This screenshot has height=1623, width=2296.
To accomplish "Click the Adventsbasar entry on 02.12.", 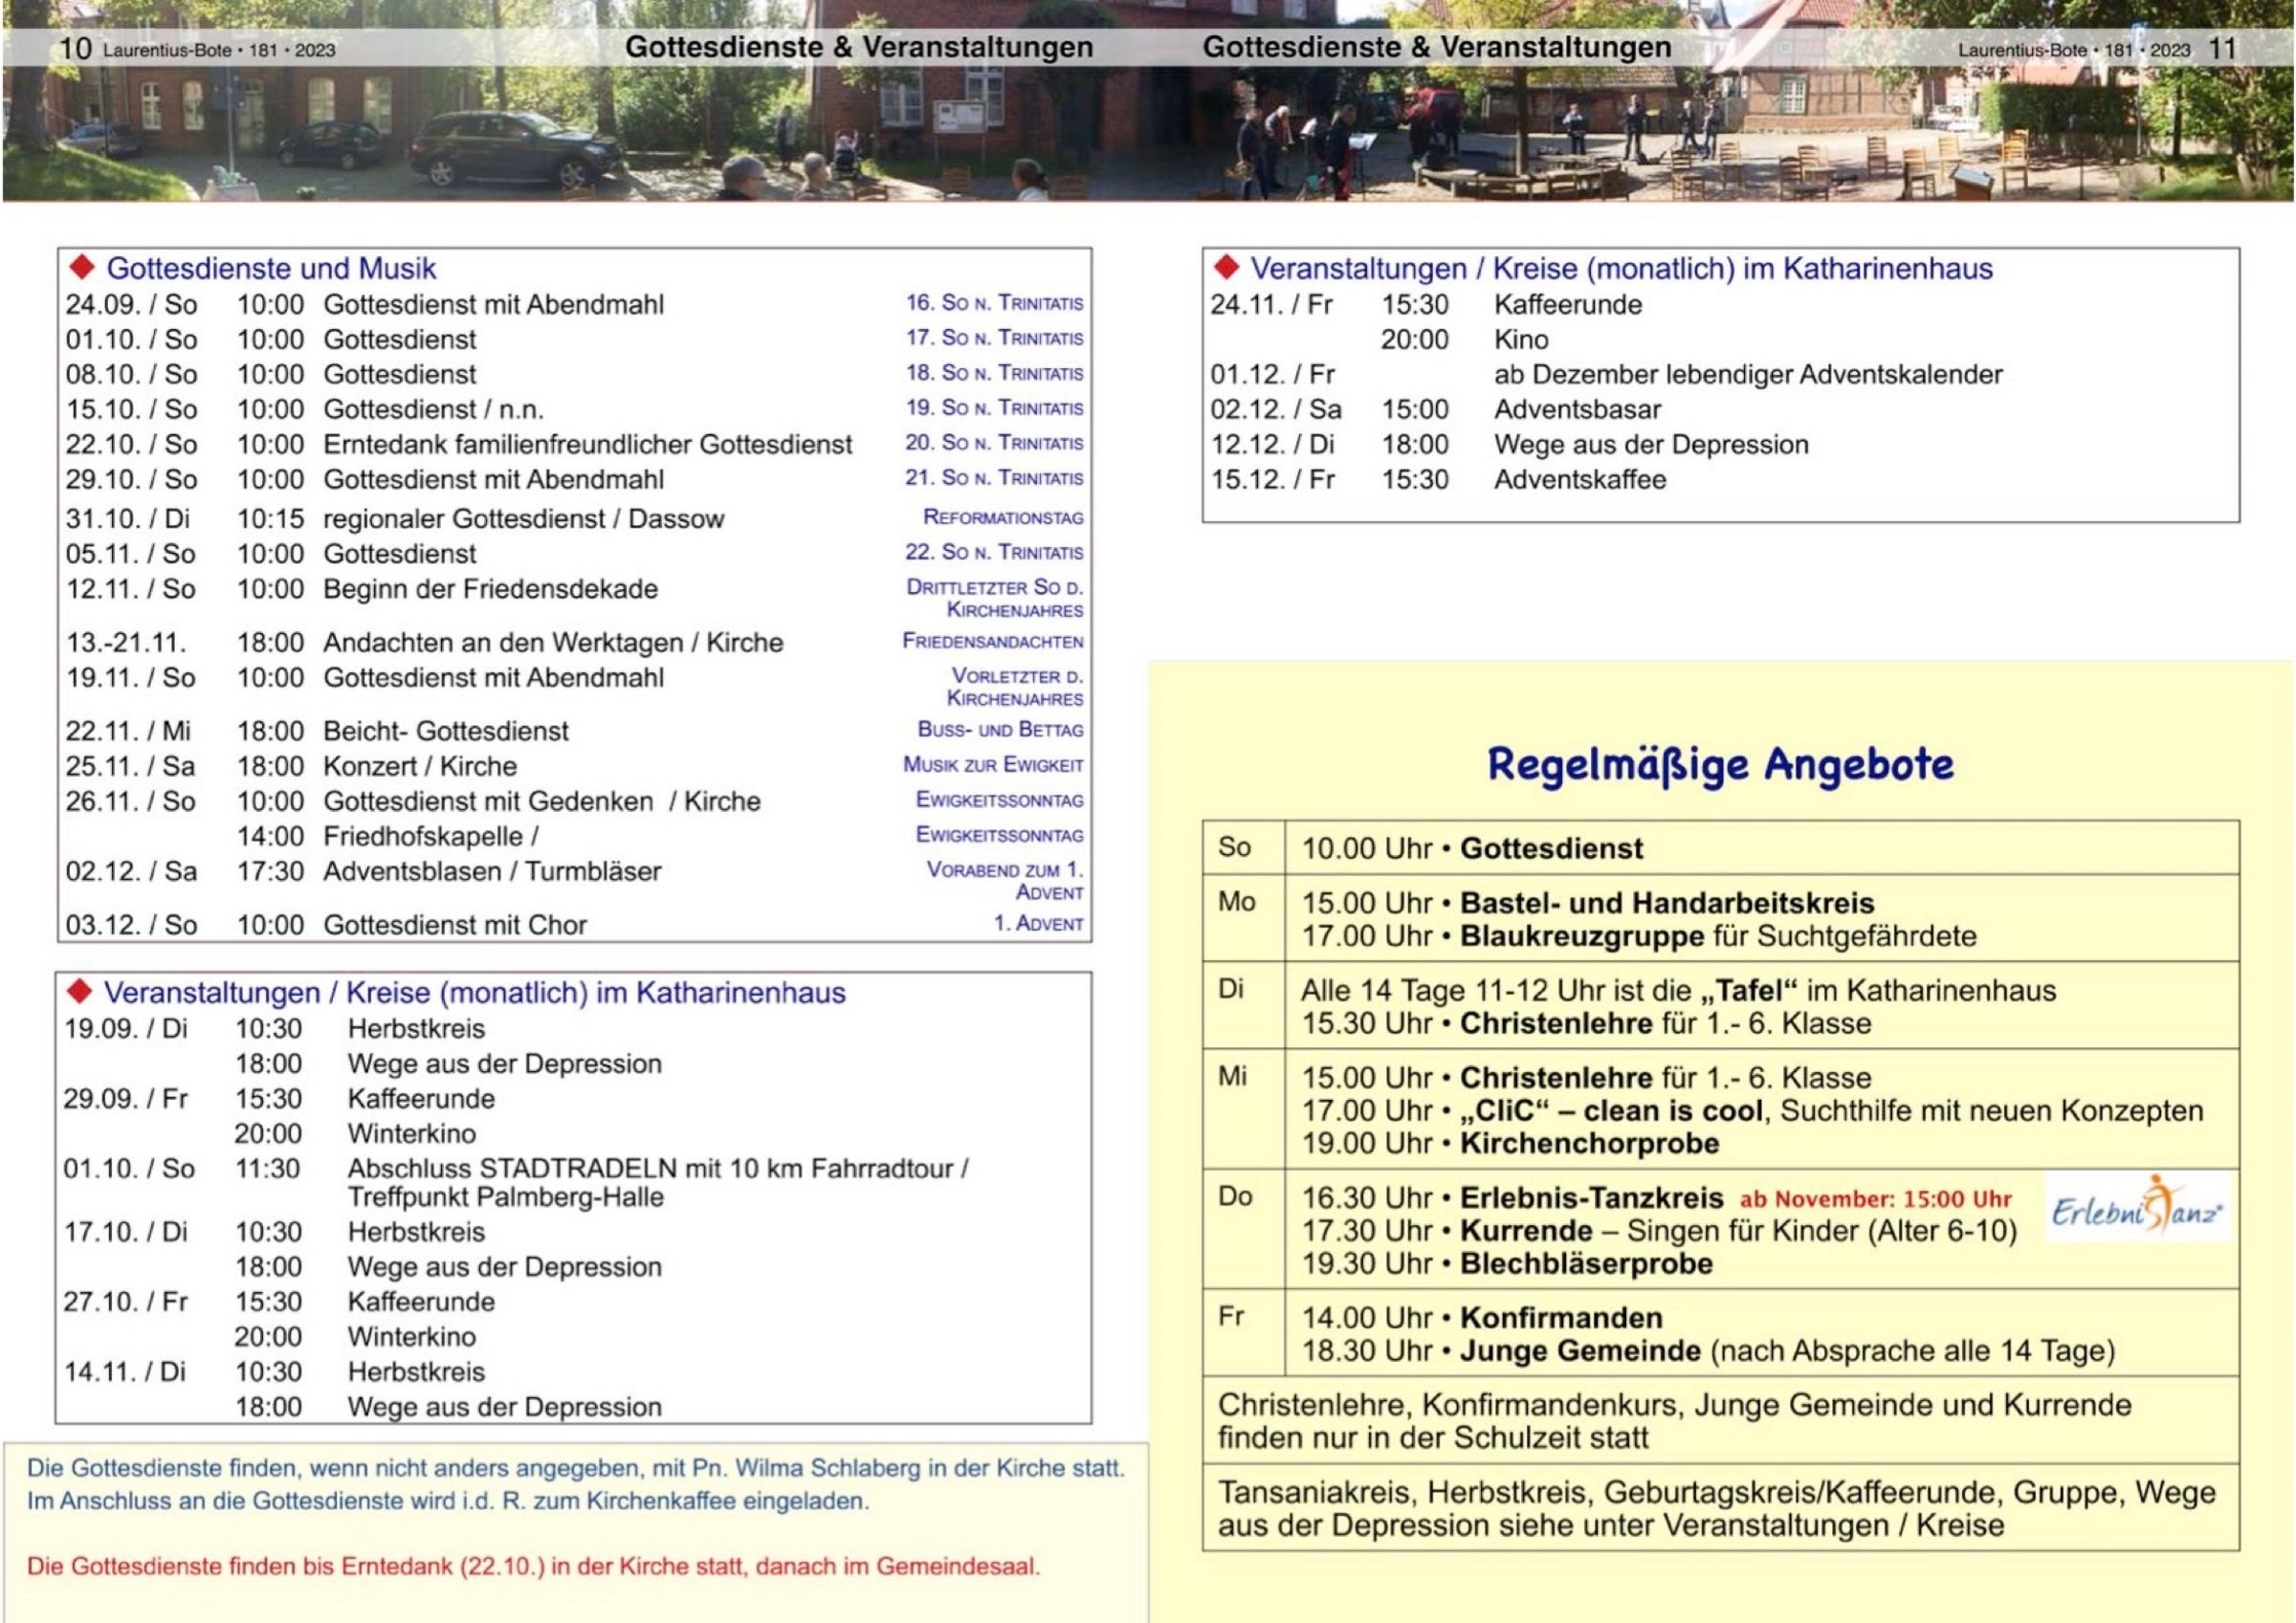I will pos(1577,409).
